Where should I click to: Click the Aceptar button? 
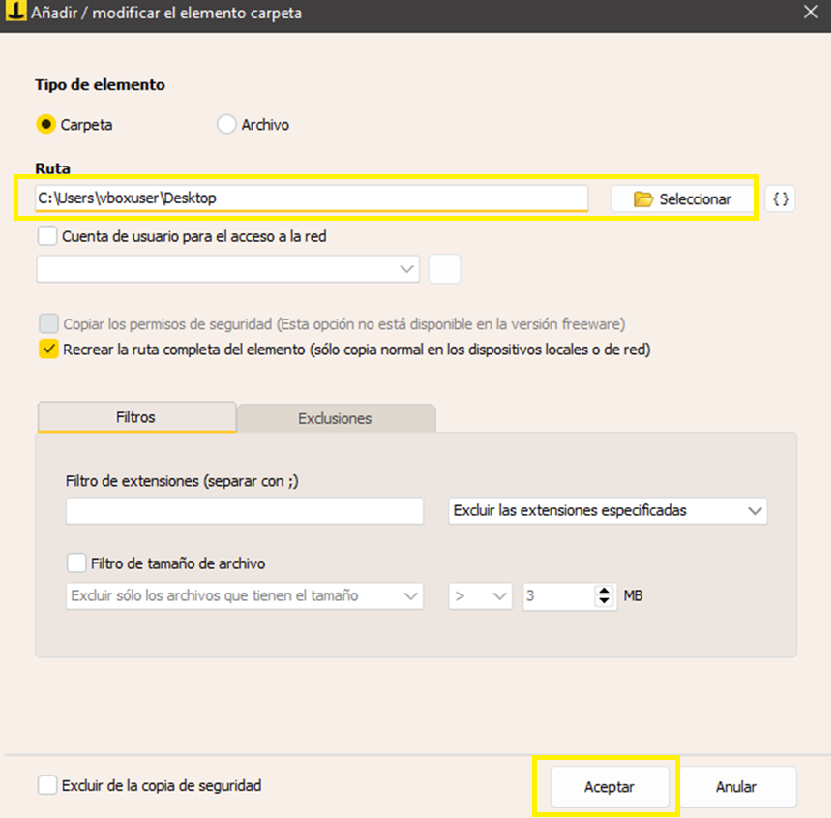coord(609,787)
